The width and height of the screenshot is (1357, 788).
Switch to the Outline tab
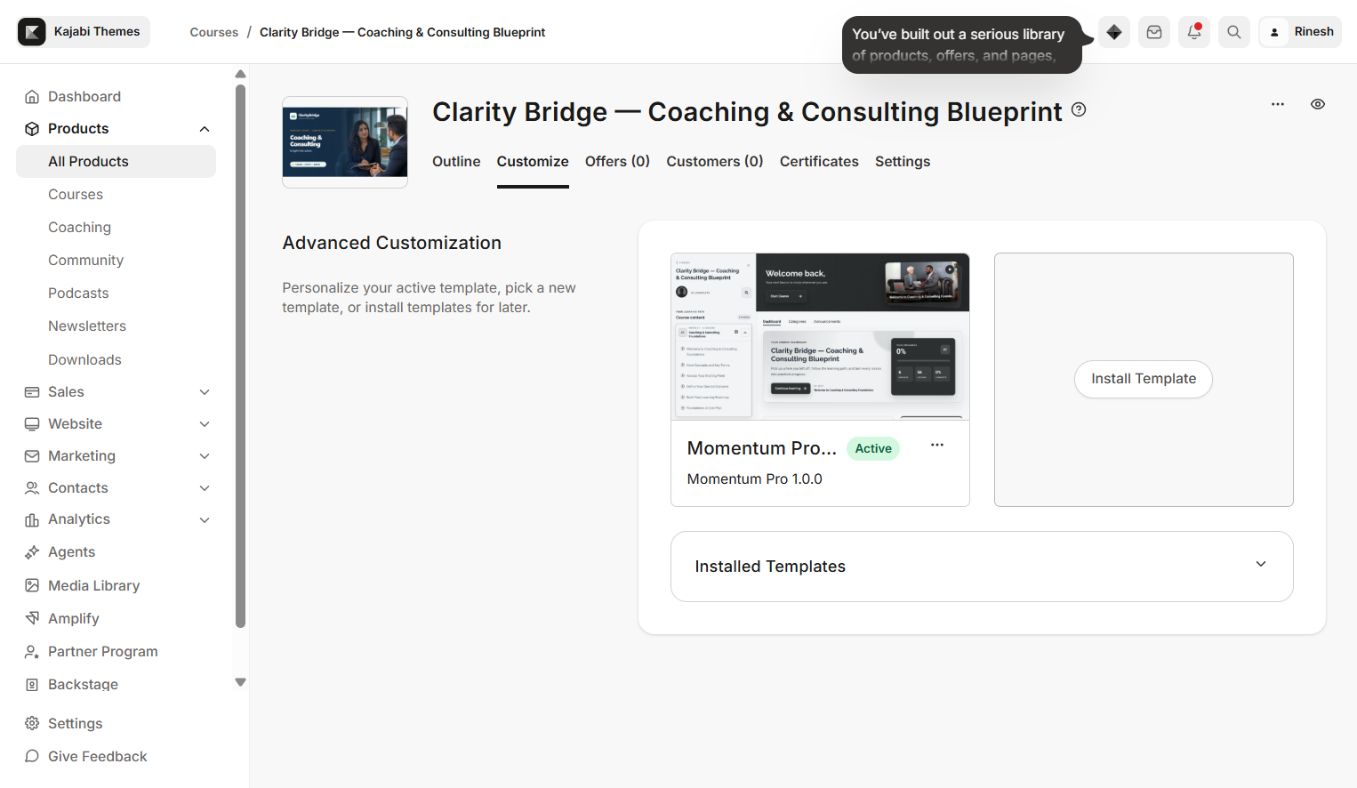point(456,162)
